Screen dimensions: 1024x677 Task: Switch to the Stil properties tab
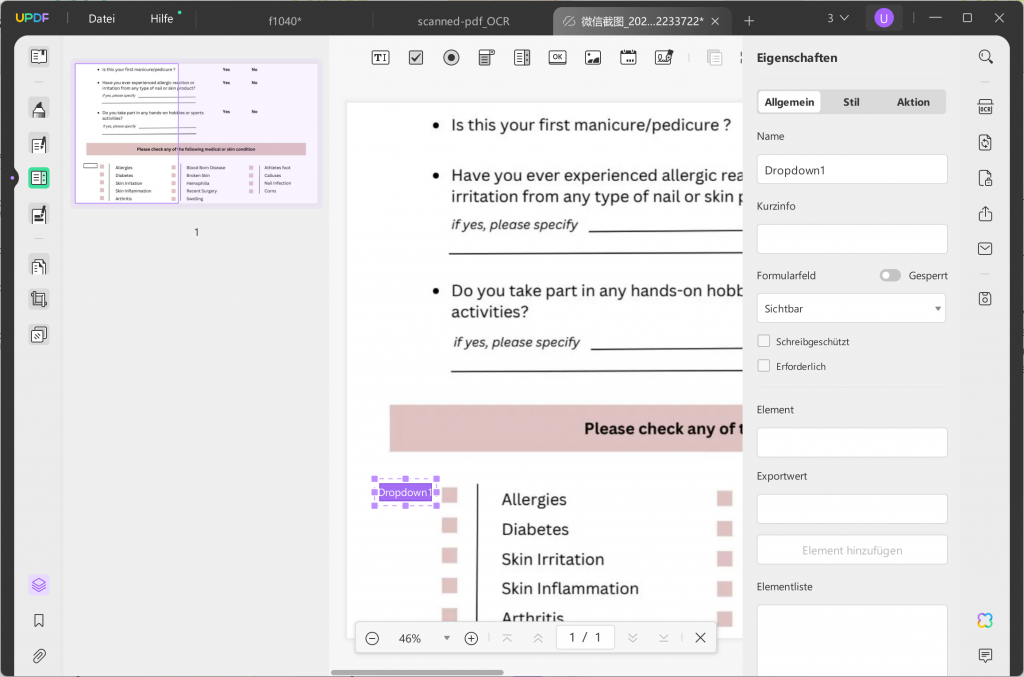tap(851, 101)
